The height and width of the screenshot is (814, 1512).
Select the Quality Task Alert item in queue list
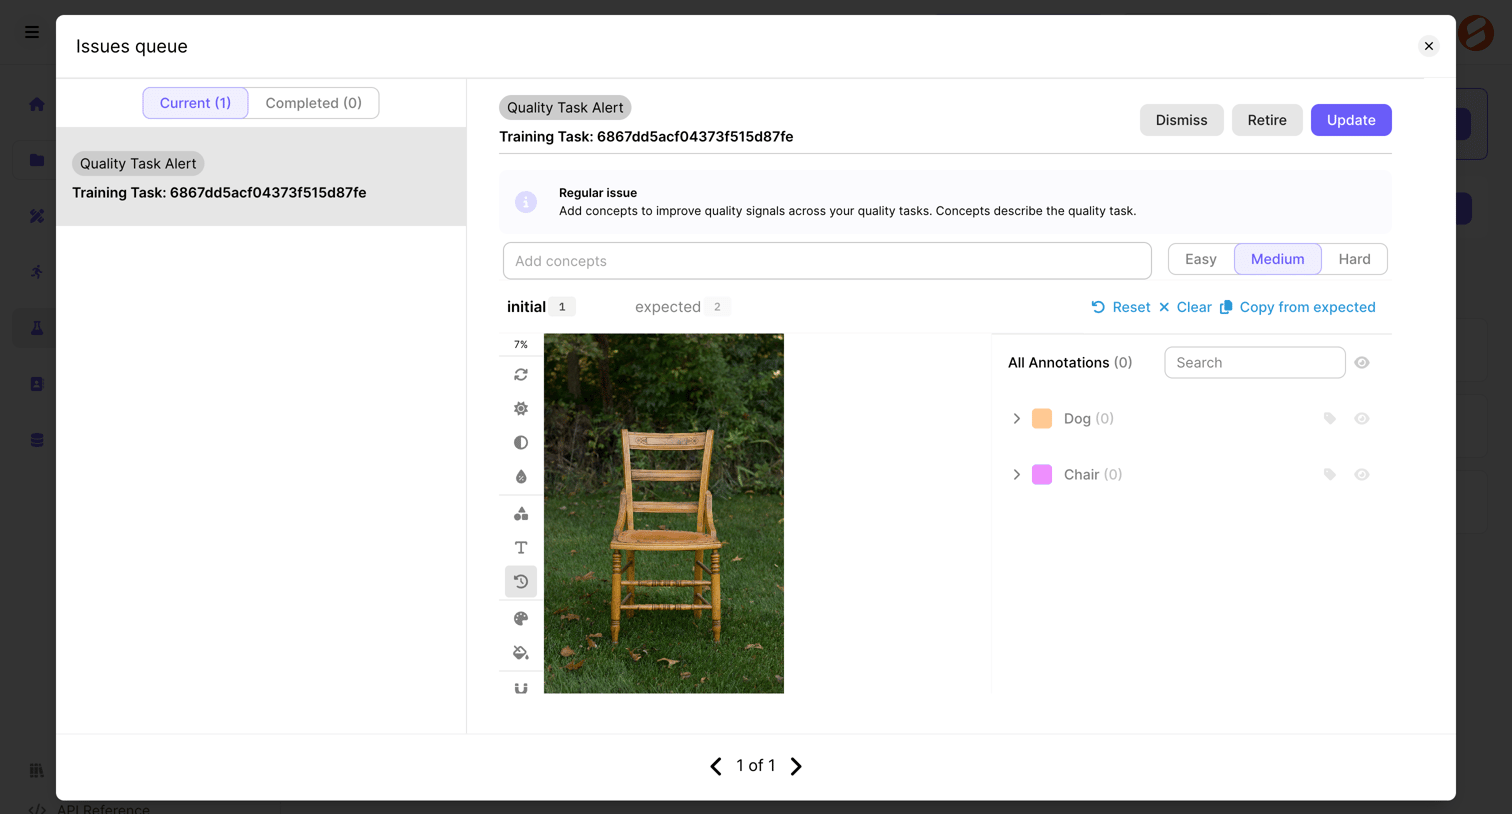261,177
